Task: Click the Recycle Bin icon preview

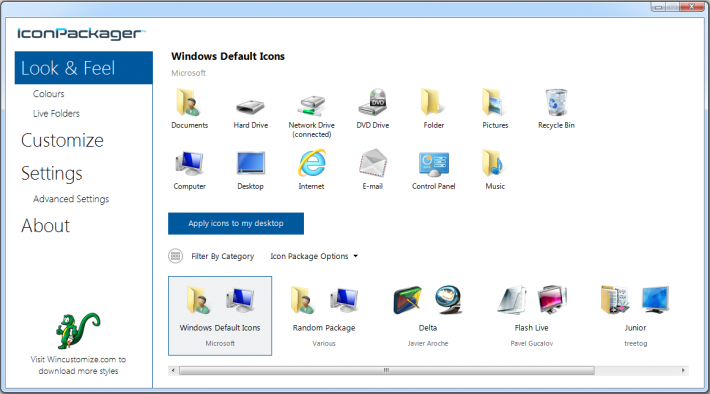Action: [556, 102]
